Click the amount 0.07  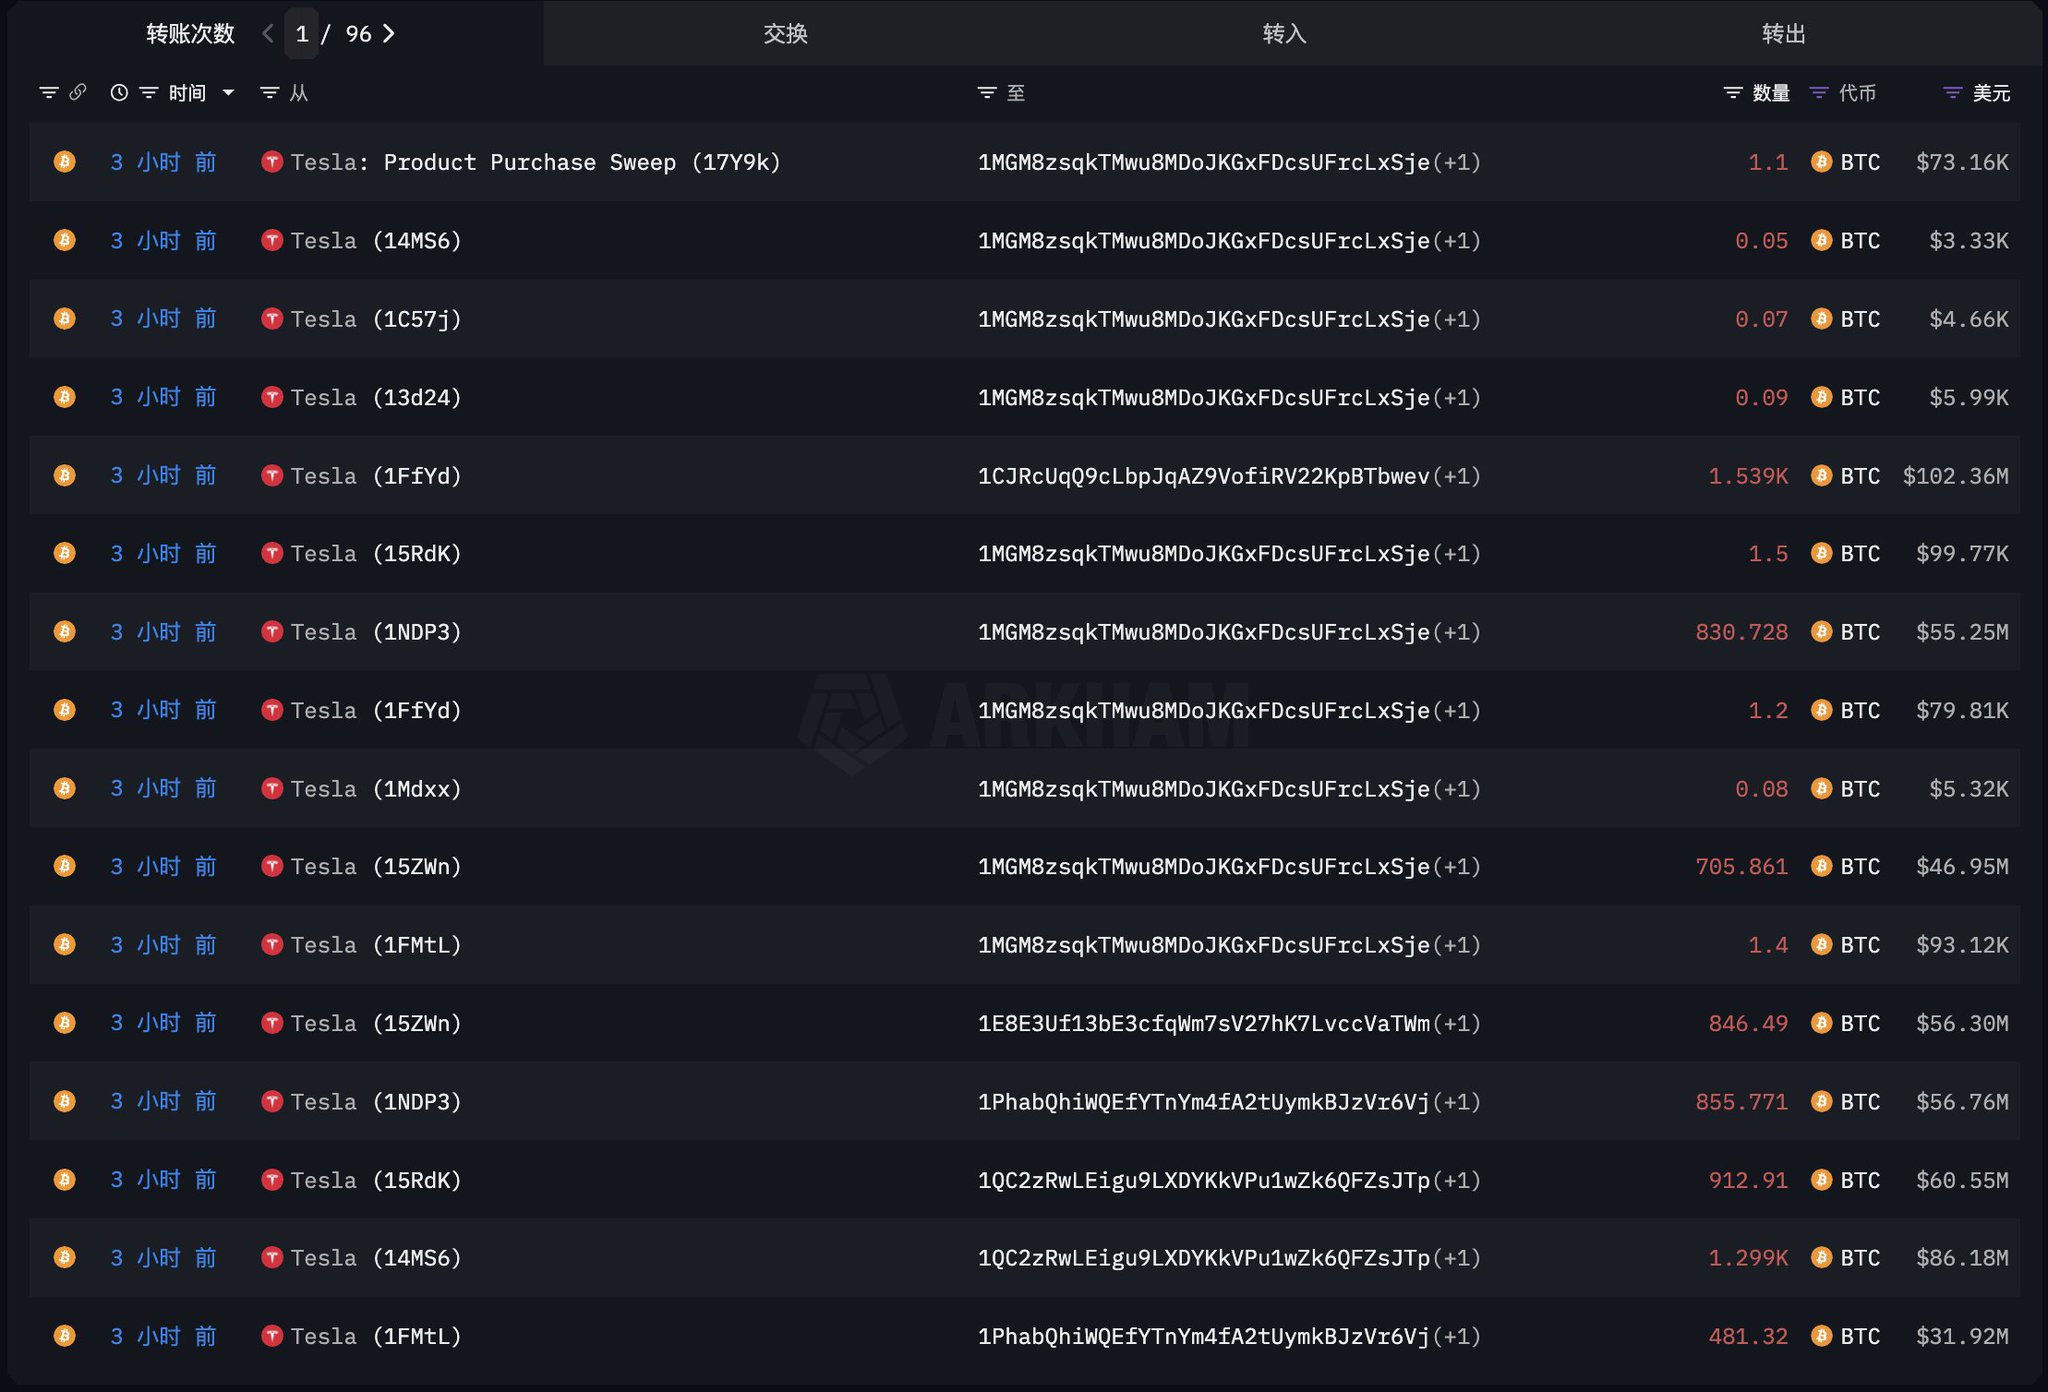[x=1761, y=319]
